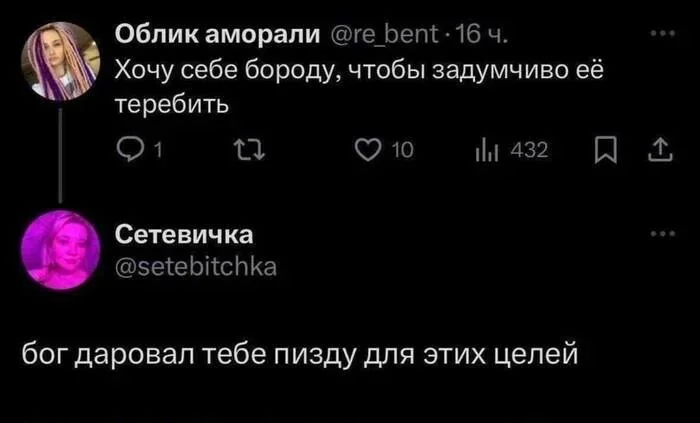Viewport: 700px width, 423px height.
Task: Click the reply speech bubble icon
Action: (x=129, y=151)
